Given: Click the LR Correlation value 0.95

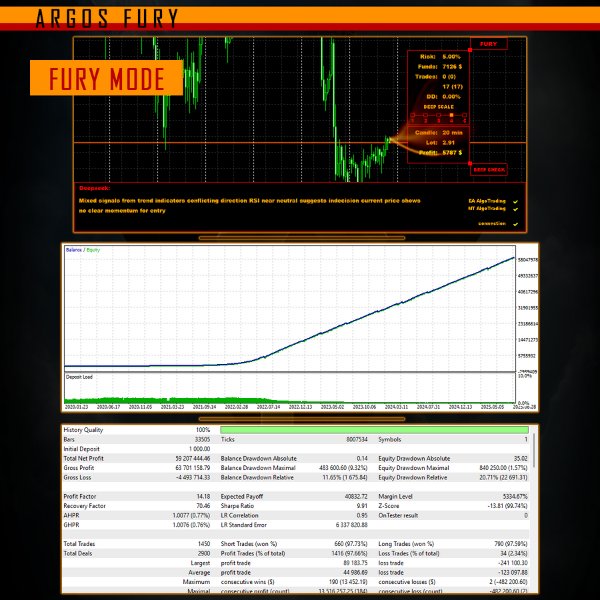Looking at the screenshot, I should pos(362,515).
